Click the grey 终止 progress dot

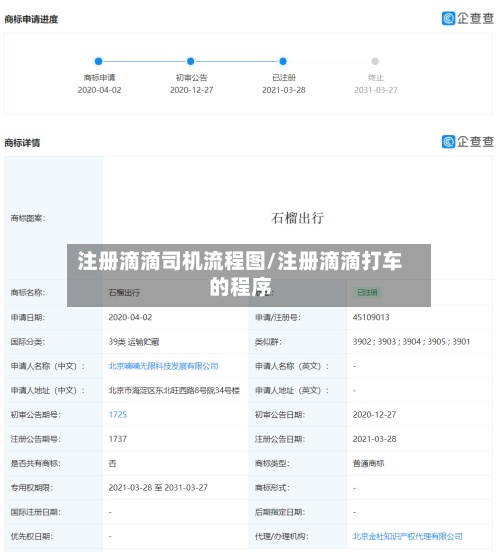pyautogui.click(x=375, y=61)
